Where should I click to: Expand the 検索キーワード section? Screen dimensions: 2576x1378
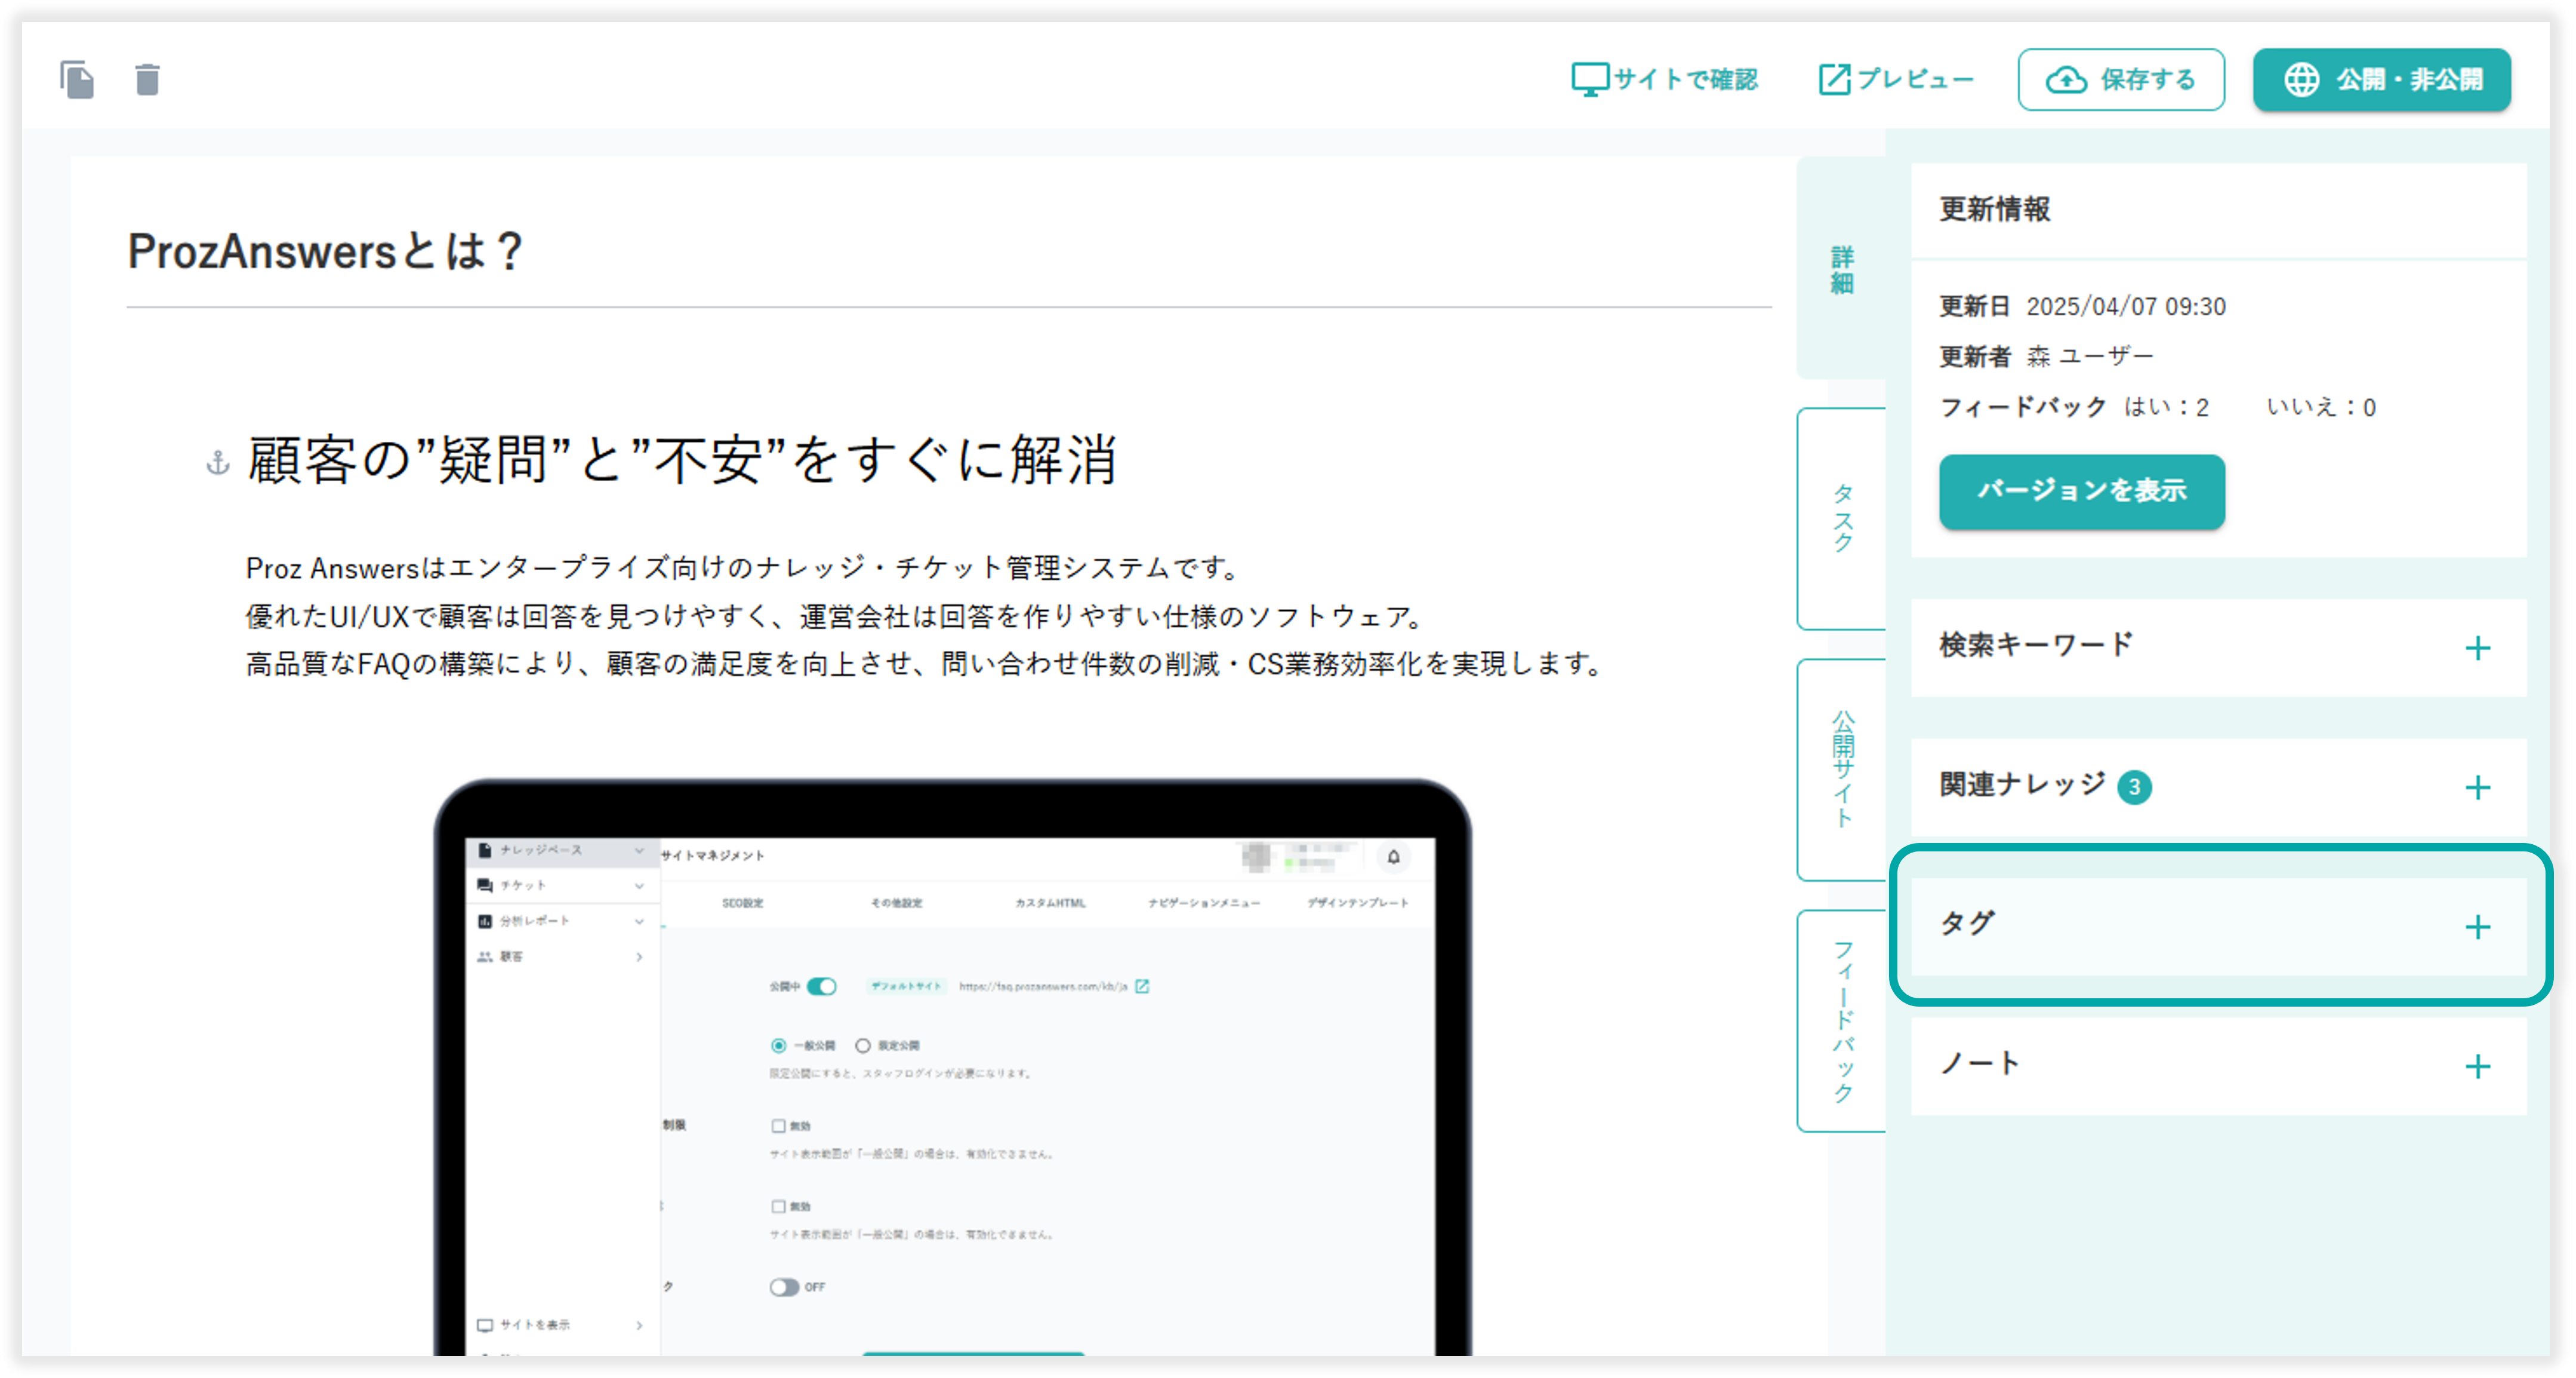(x=2477, y=648)
